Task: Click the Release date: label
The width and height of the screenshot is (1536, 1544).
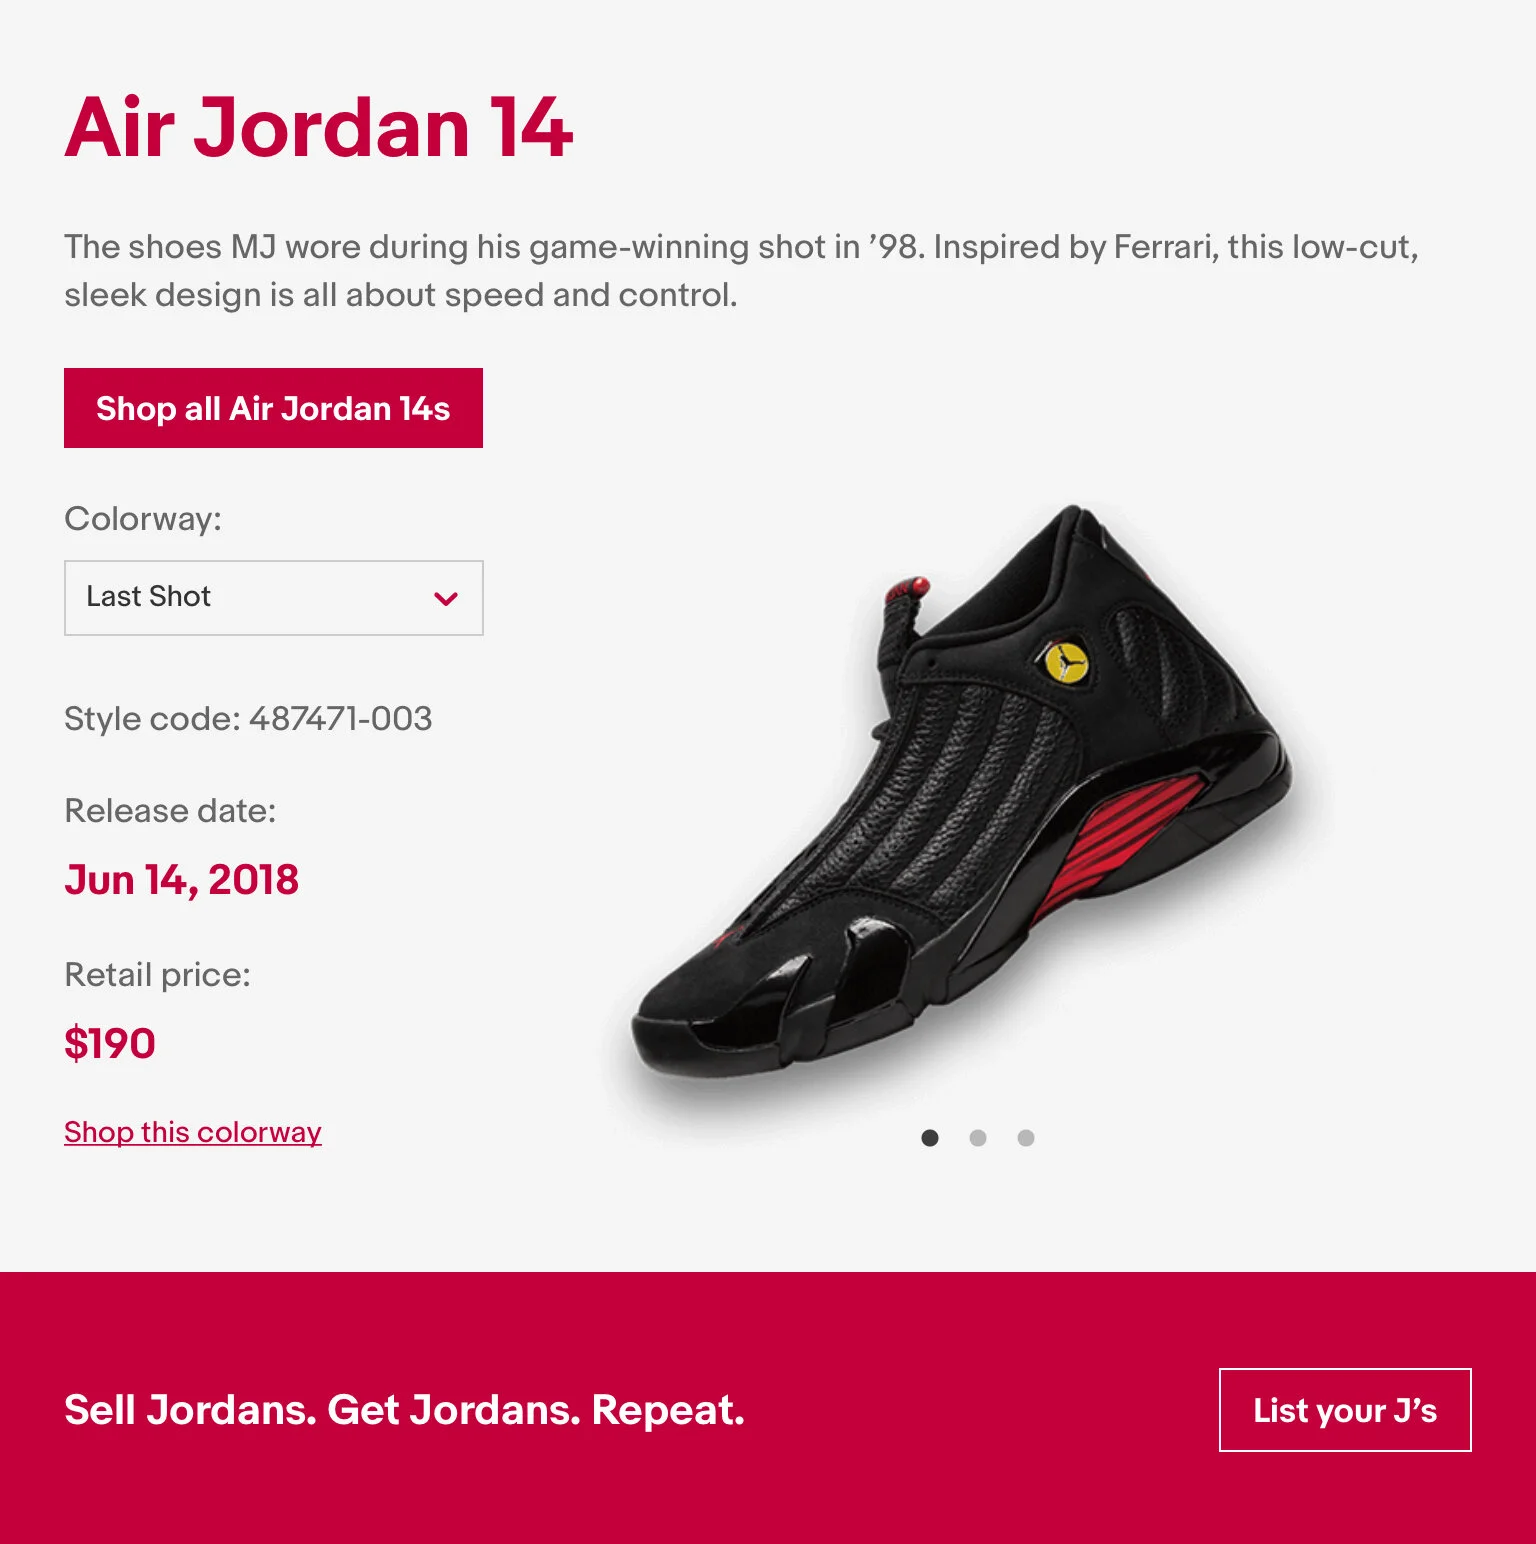Action: pyautogui.click(x=170, y=810)
